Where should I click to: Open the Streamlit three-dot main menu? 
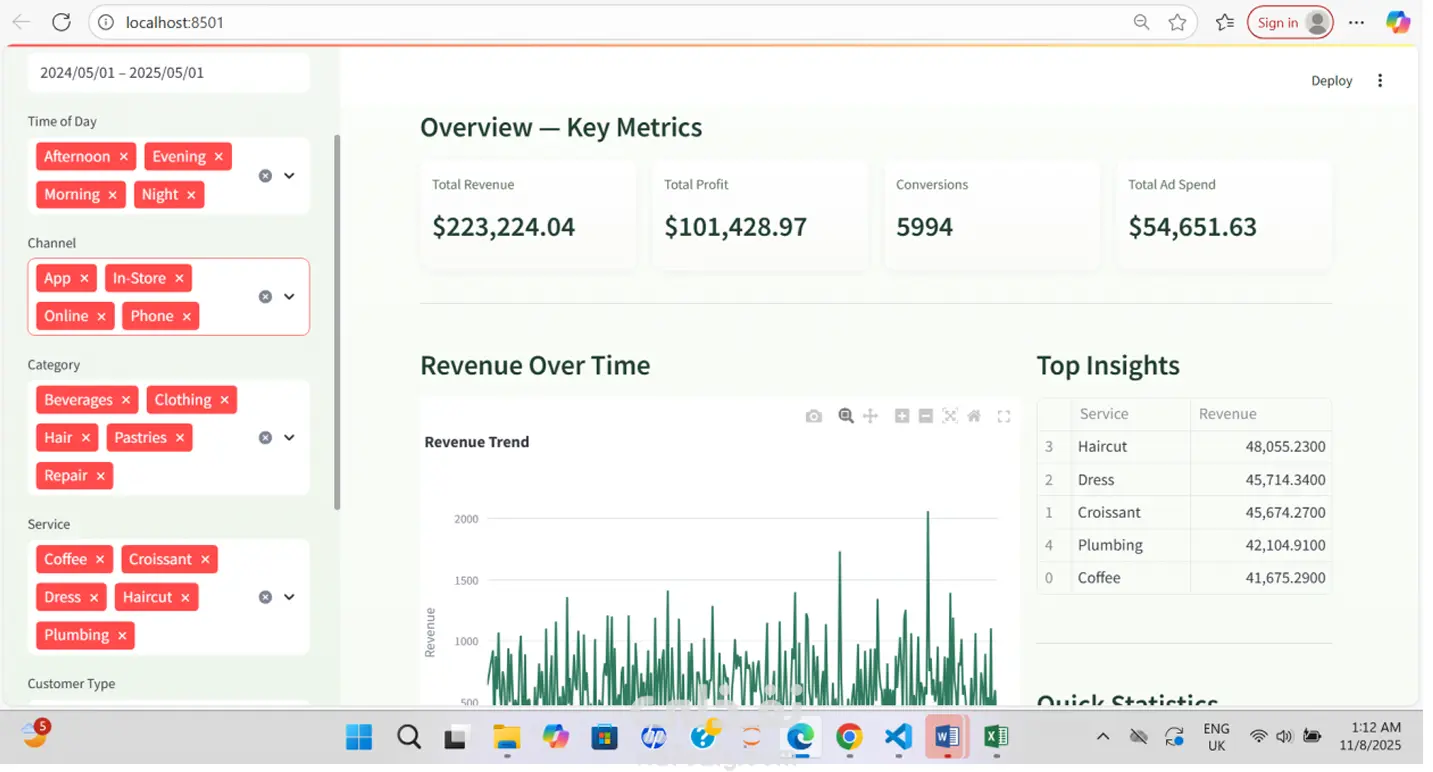pos(1380,81)
